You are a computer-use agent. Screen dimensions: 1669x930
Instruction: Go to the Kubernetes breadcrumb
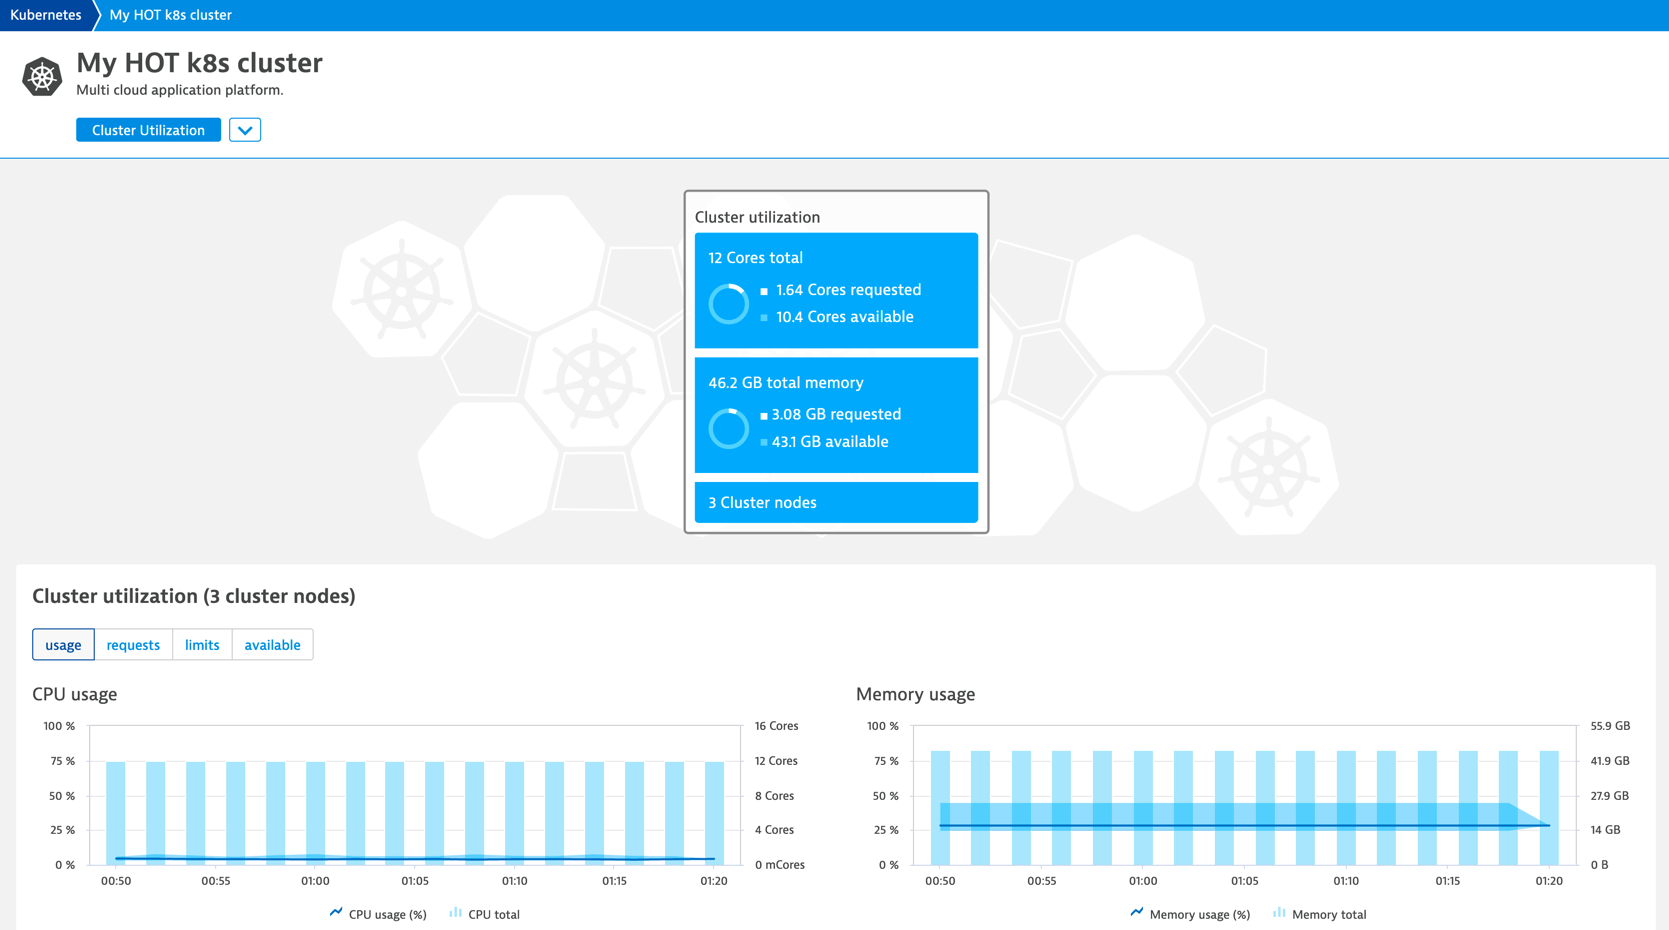(46, 15)
